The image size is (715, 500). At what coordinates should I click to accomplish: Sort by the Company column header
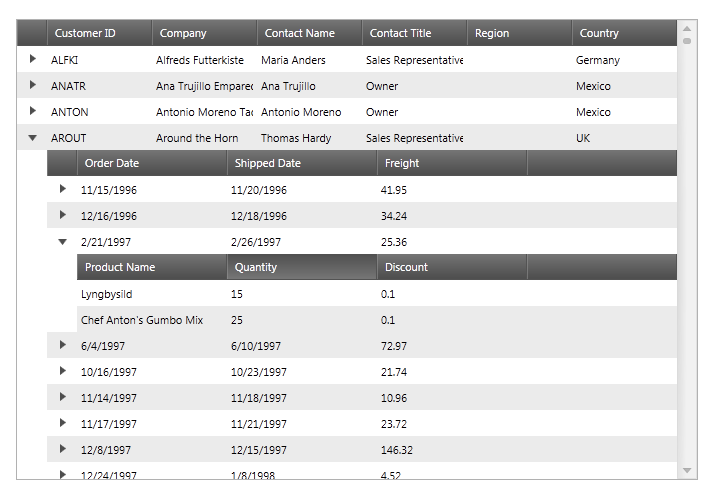pos(204,33)
